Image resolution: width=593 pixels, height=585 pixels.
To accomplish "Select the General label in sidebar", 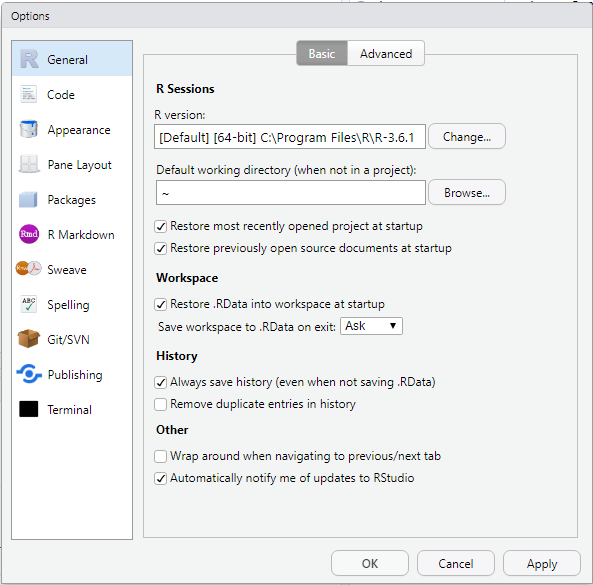I will (x=67, y=59).
